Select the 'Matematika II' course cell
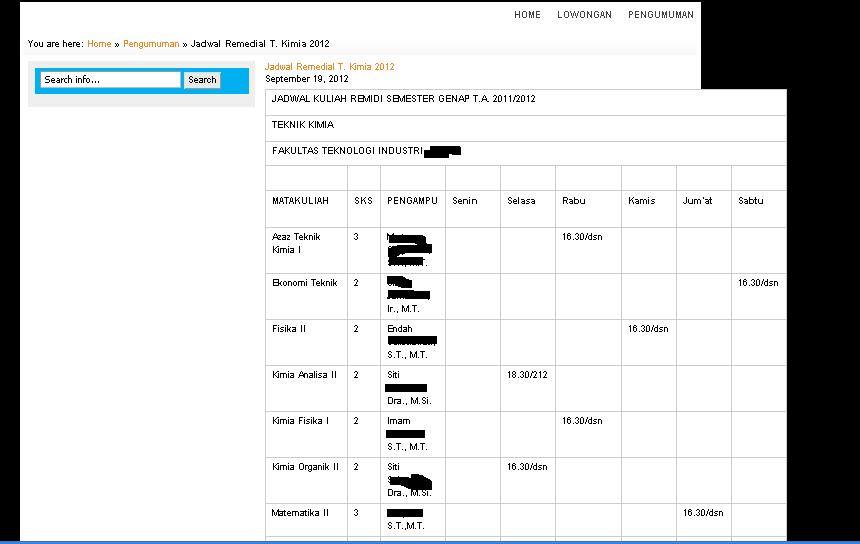The height and width of the screenshot is (544, 860). click(300, 513)
